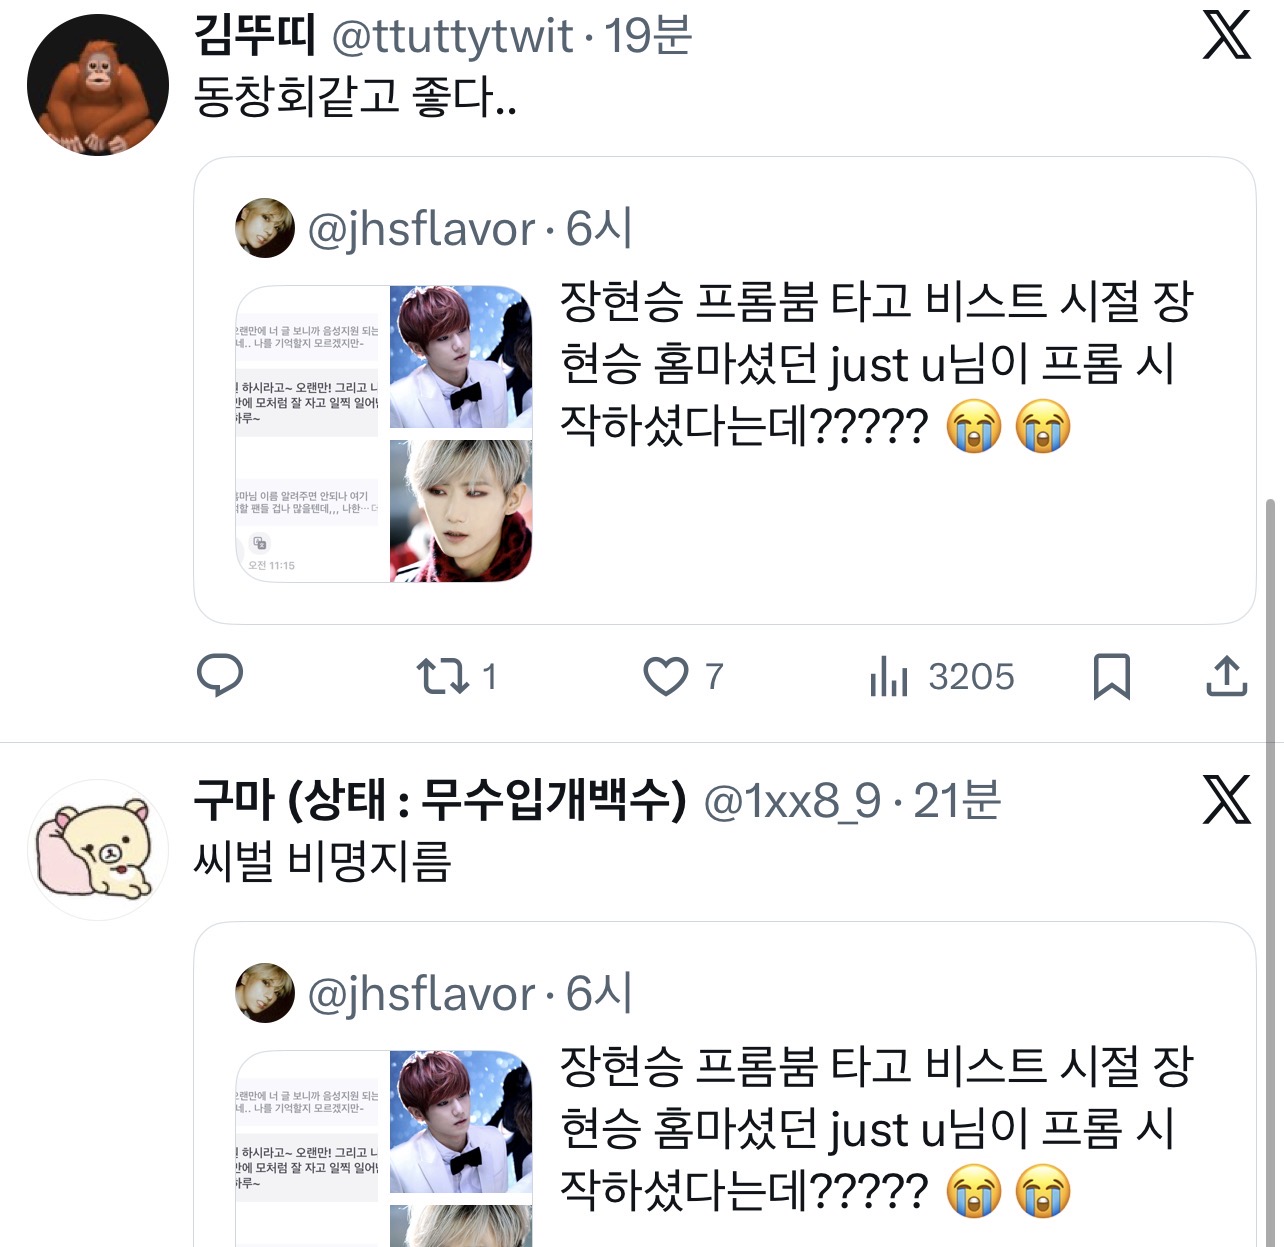Image resolution: width=1284 pixels, height=1247 pixels.
Task: Open silver-haired photo in first quoted tweet
Action: tap(461, 511)
